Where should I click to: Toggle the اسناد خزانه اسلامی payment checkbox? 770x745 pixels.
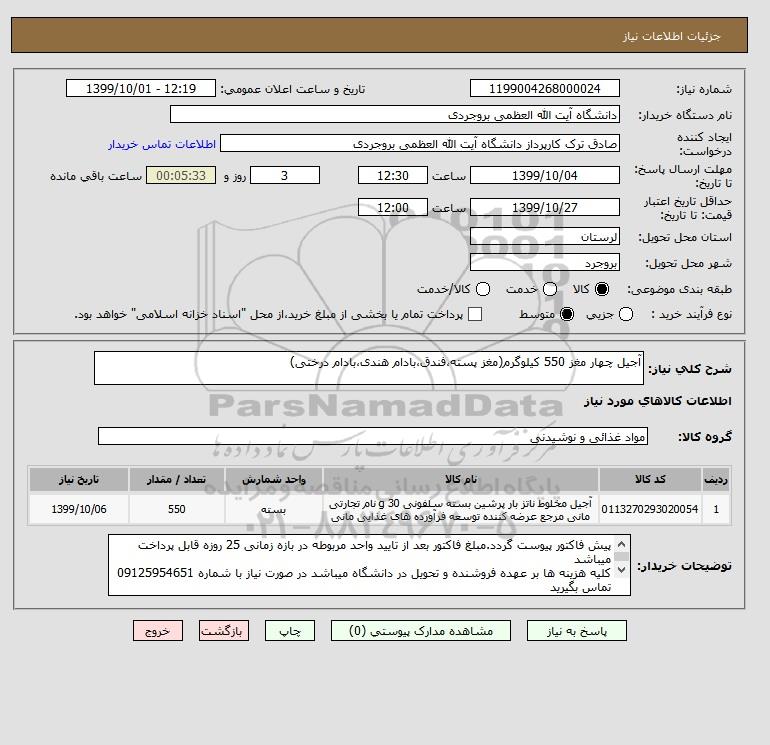(475, 314)
